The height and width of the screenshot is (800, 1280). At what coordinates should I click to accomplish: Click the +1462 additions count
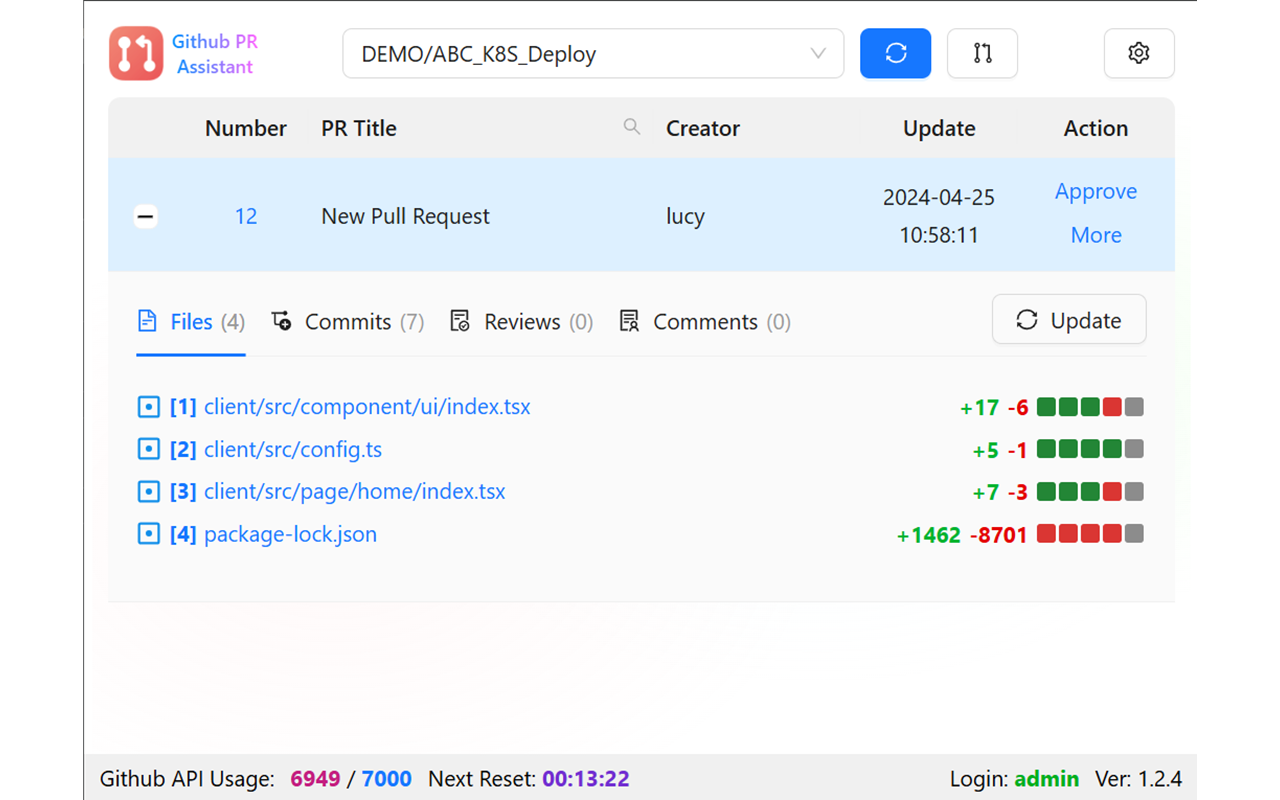click(929, 535)
